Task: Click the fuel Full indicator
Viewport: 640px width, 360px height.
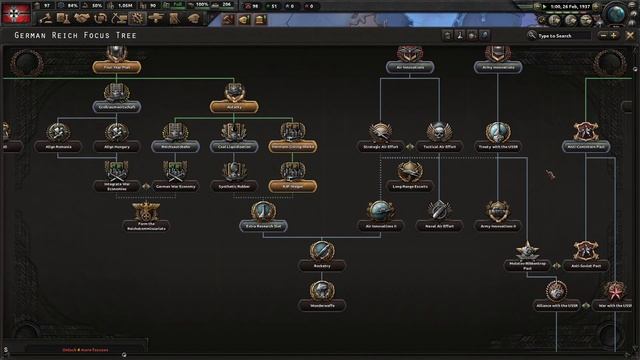Action: [174, 5]
